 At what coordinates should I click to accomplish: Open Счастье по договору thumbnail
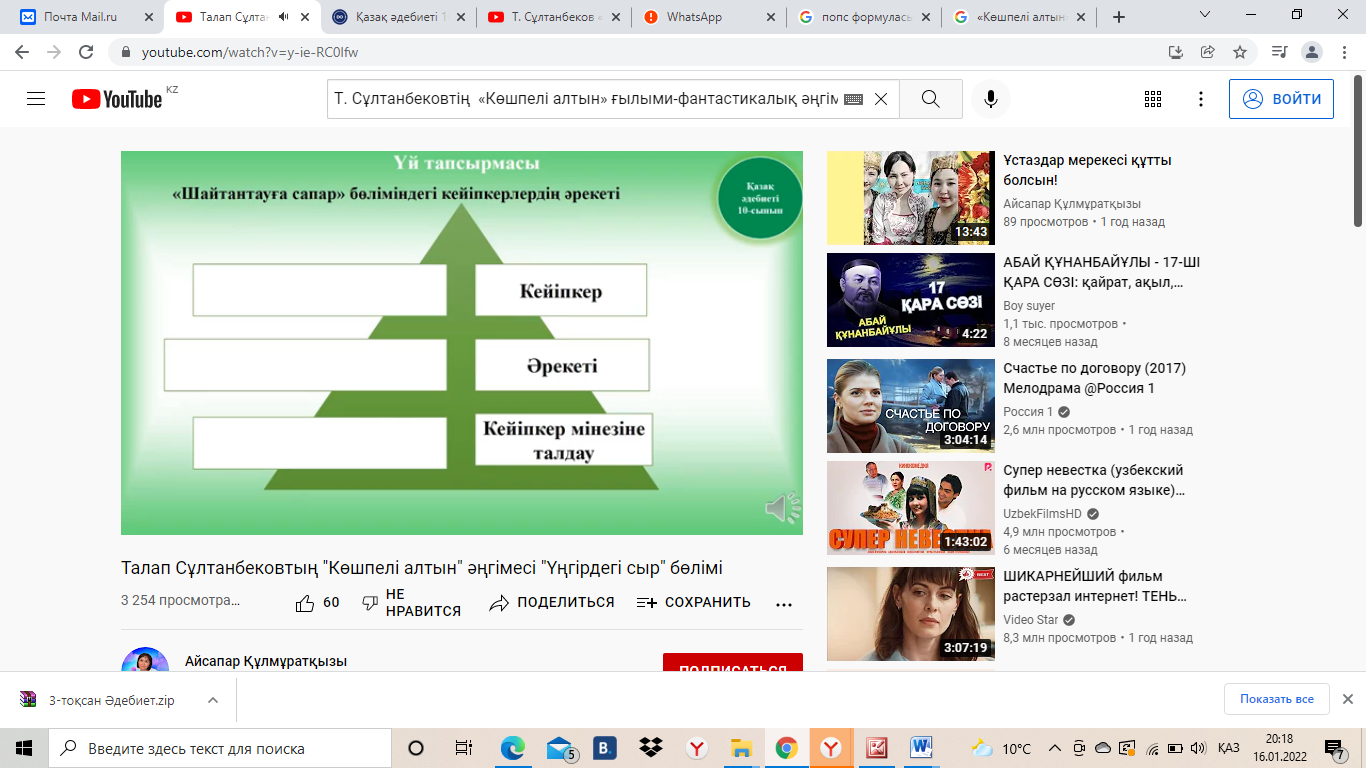coord(911,406)
